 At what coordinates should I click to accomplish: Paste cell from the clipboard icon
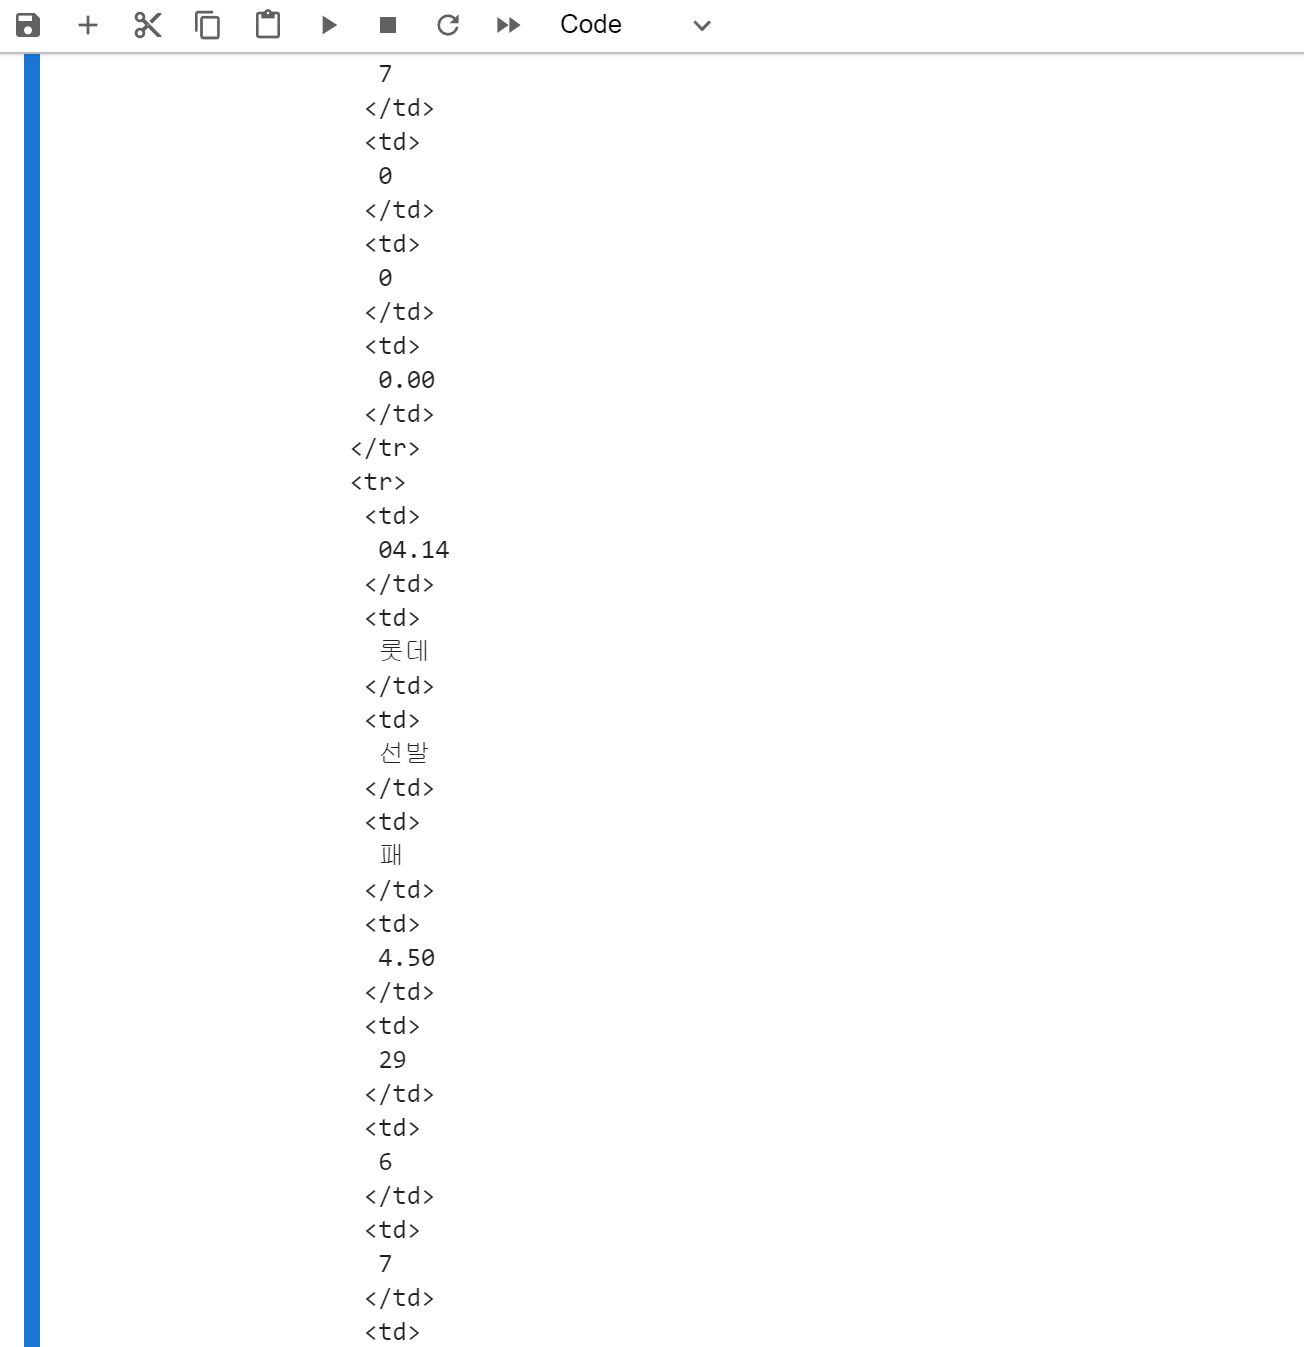(x=268, y=25)
